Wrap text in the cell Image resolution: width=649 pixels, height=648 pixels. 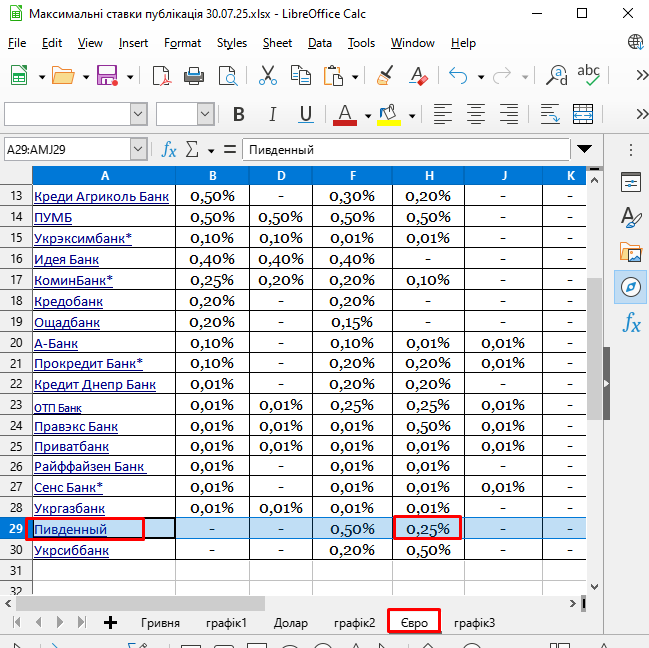tap(550, 114)
